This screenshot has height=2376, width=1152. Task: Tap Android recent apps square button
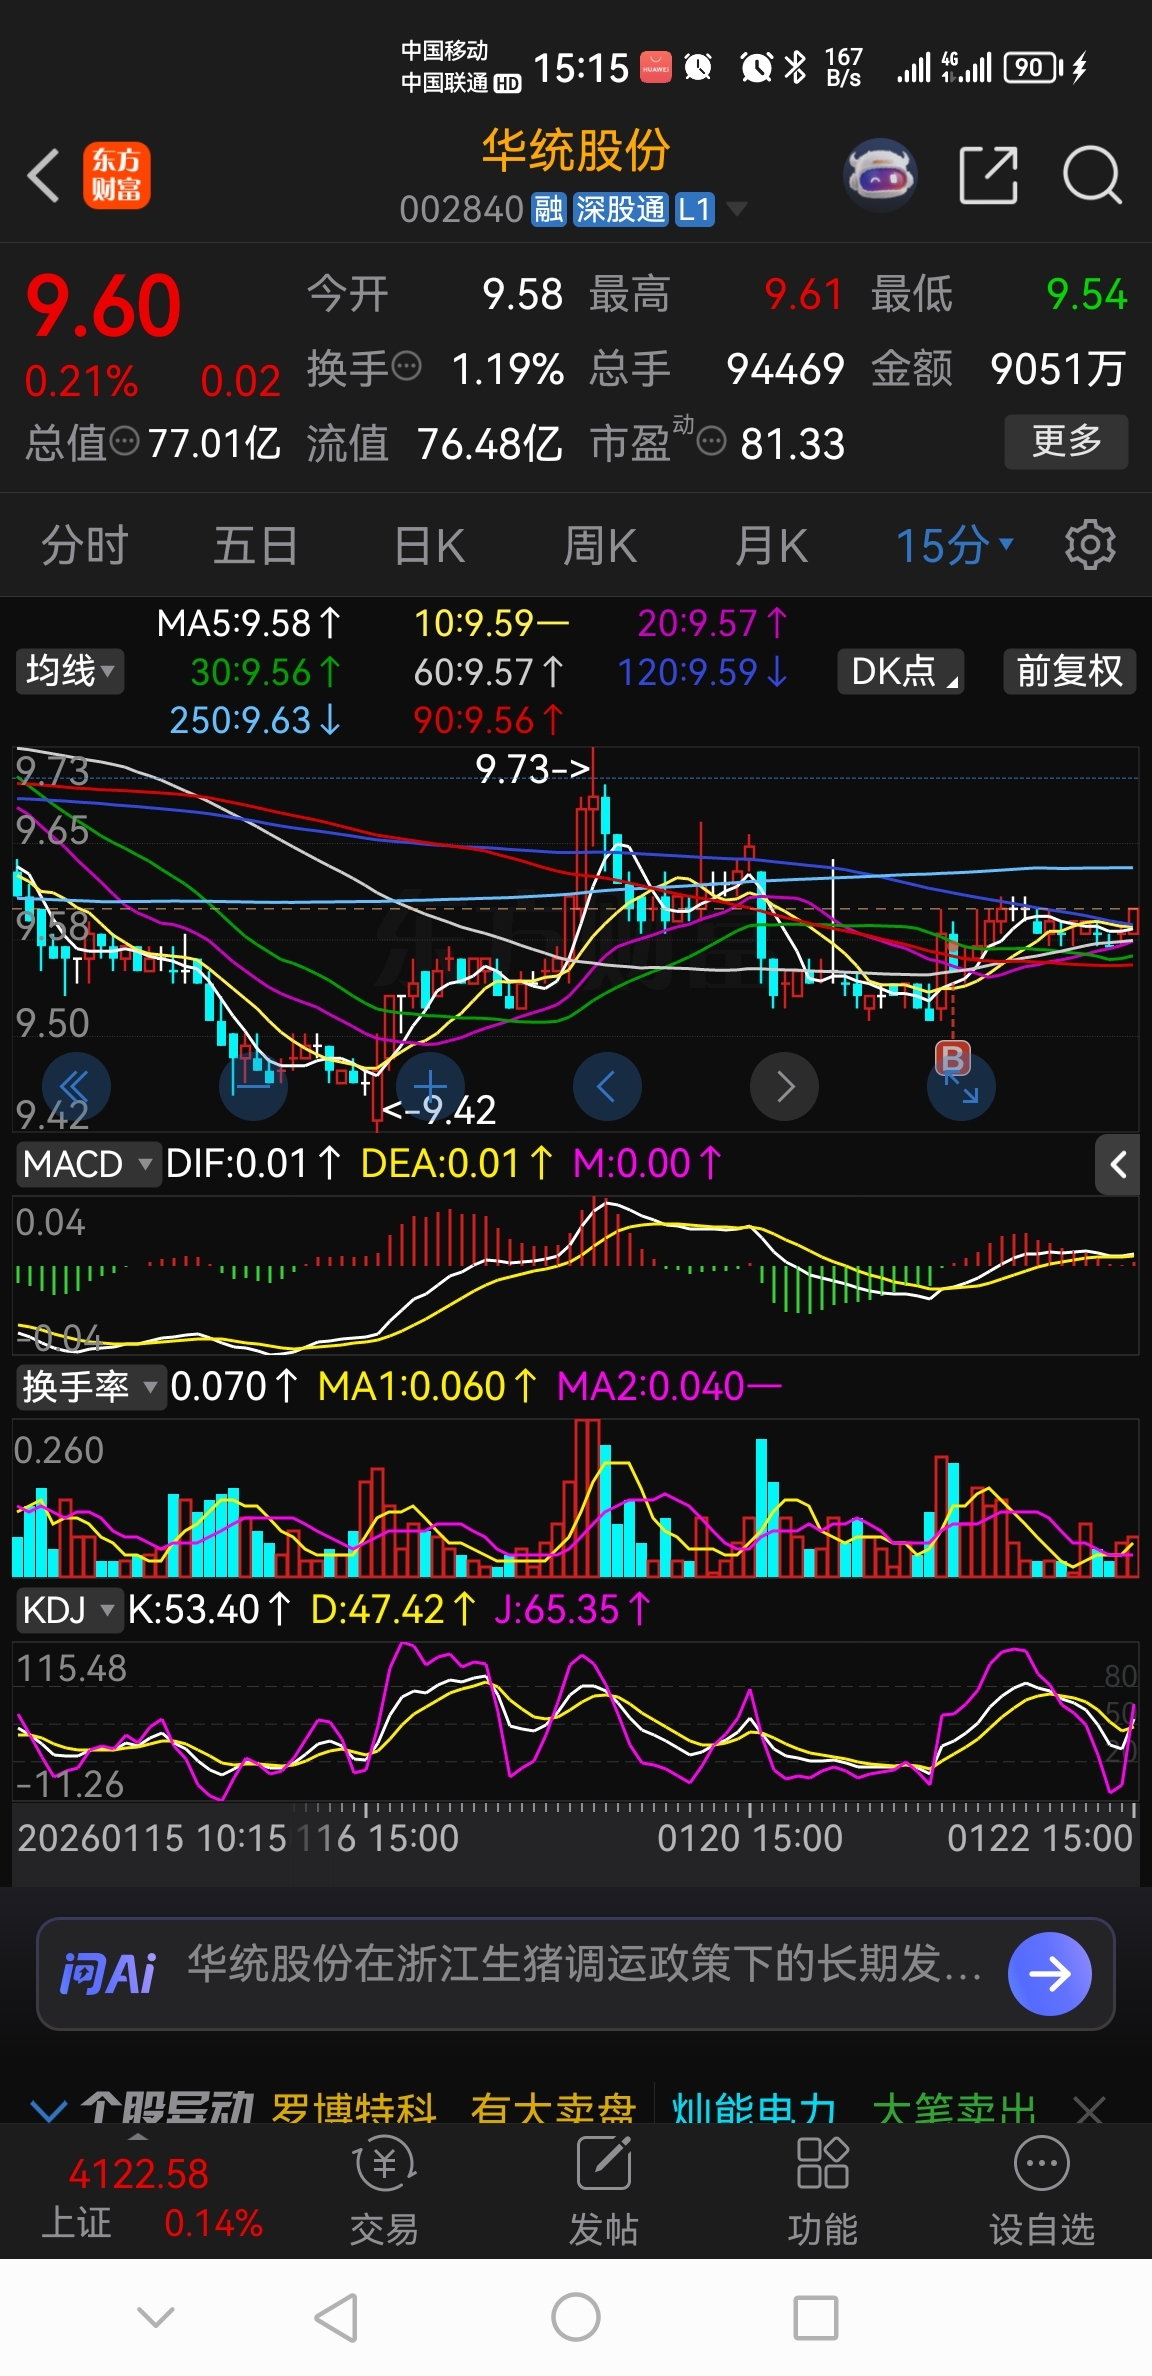(816, 2317)
